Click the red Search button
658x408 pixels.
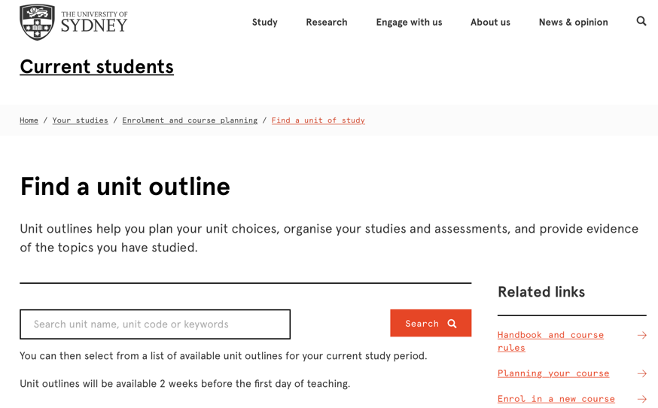point(431,323)
